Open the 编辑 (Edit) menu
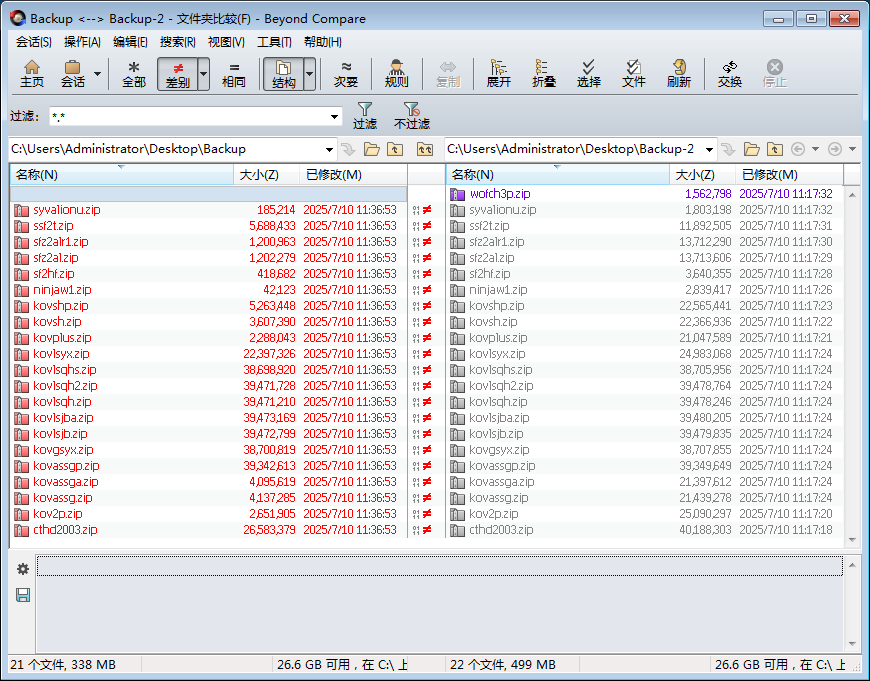The width and height of the screenshot is (870, 681). pos(130,42)
